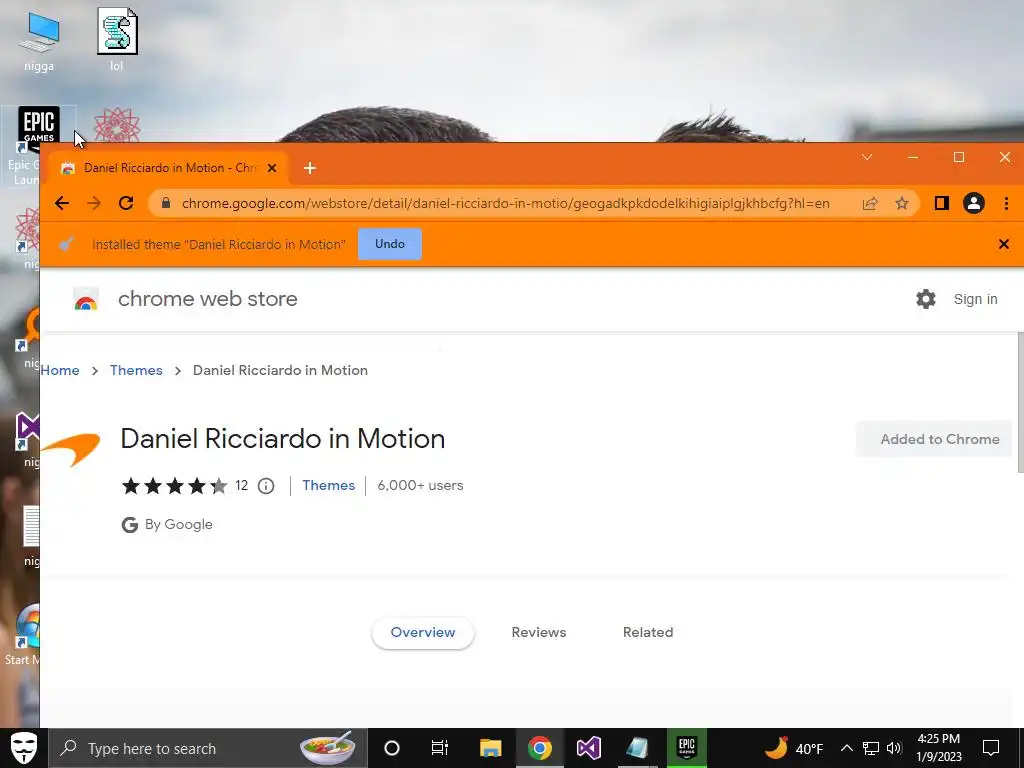The height and width of the screenshot is (768, 1024).
Task: Reload the web store page
Action: click(126, 203)
